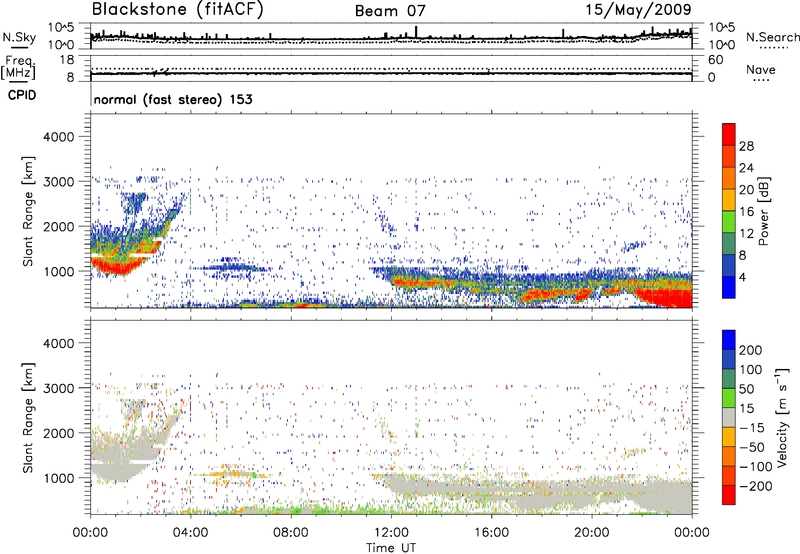Image resolution: width=800 pixels, height=554 pixels.
Task: Click the "60" tick on the Nave axis
Action: click(715, 60)
